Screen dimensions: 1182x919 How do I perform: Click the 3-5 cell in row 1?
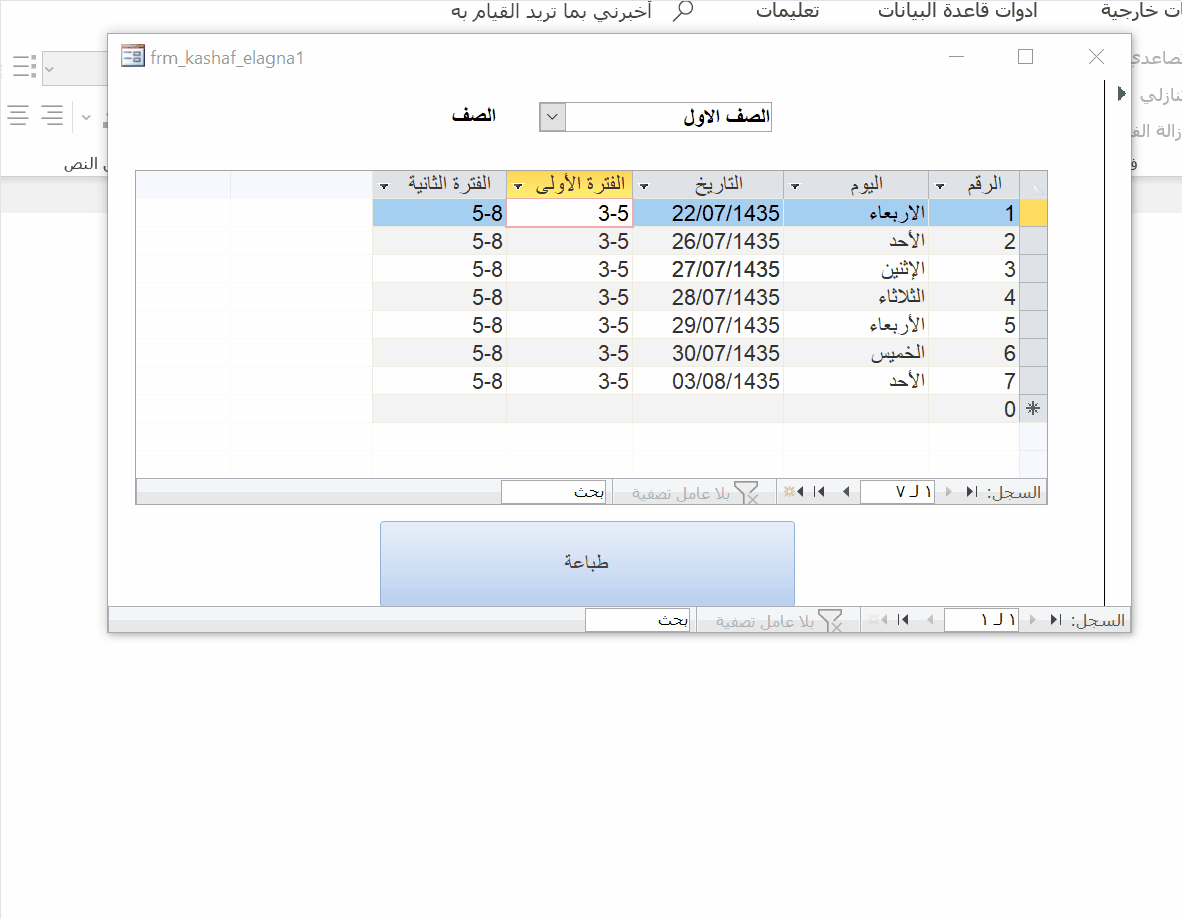coord(569,213)
